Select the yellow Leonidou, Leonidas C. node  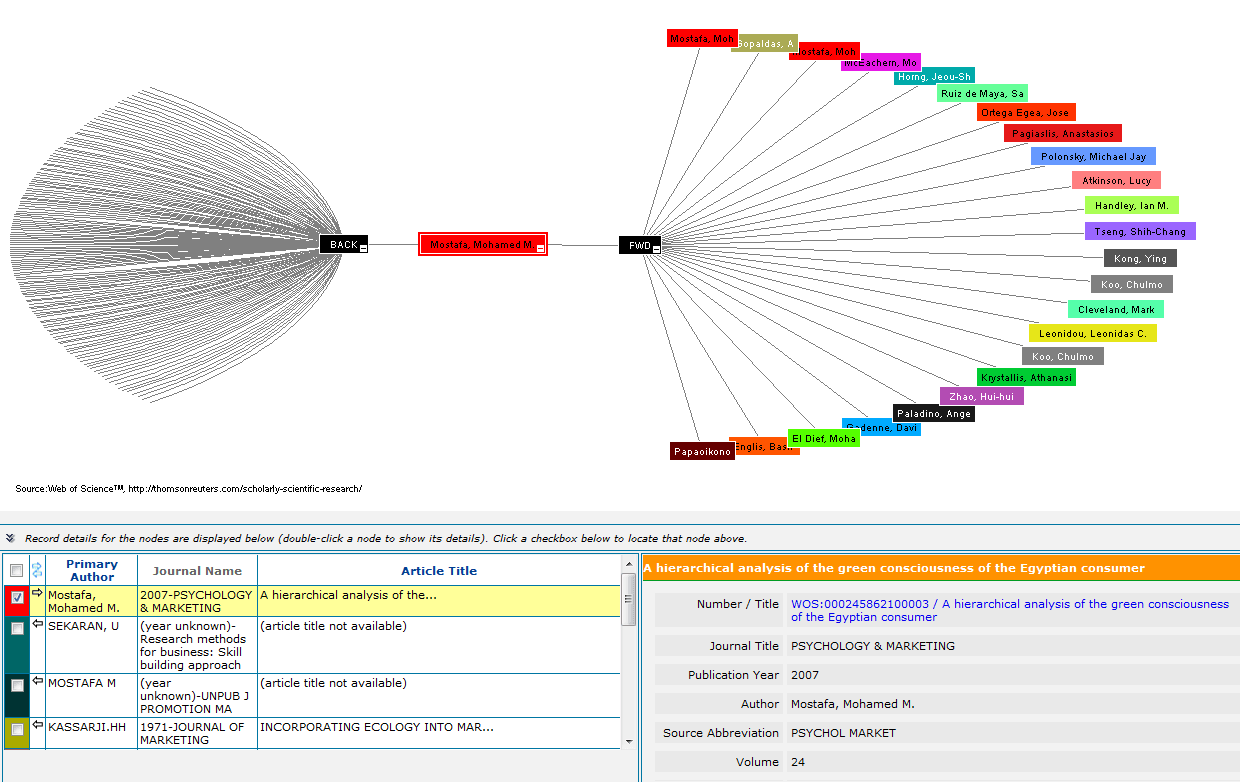(1093, 333)
